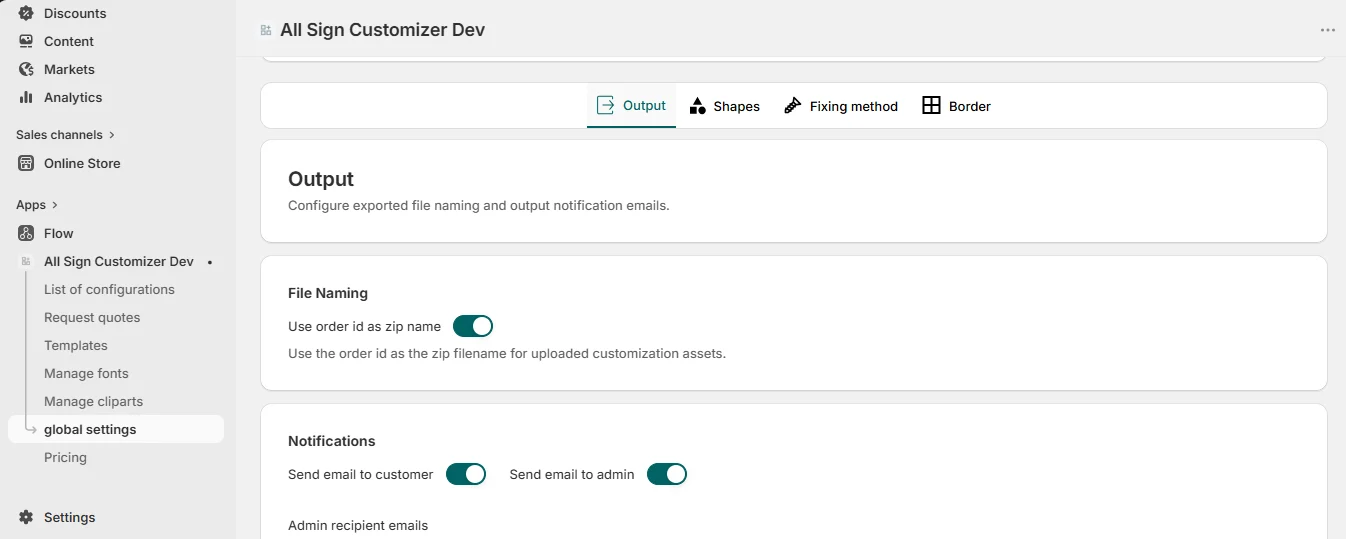Click the Shapes tab icon
Viewport: 1346px width, 539px height.
pyautogui.click(x=698, y=106)
